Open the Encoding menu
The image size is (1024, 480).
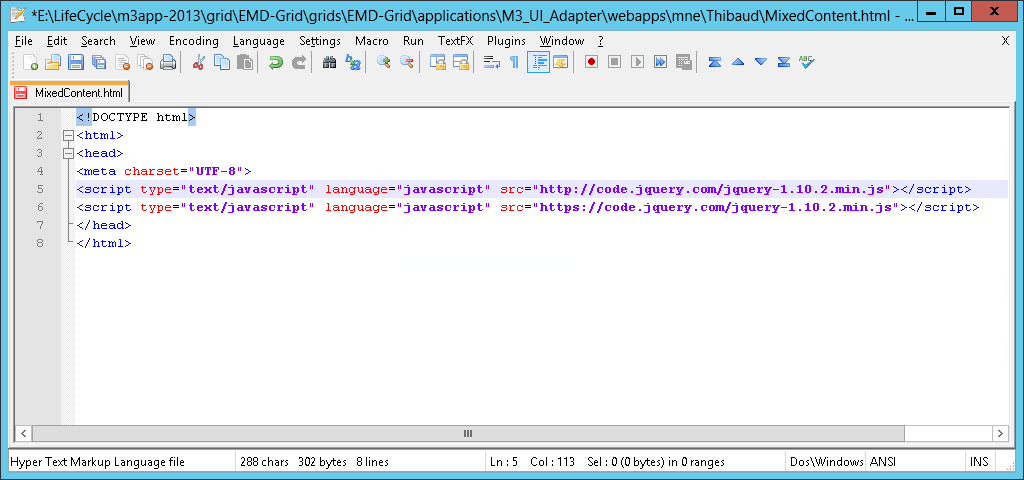click(193, 41)
